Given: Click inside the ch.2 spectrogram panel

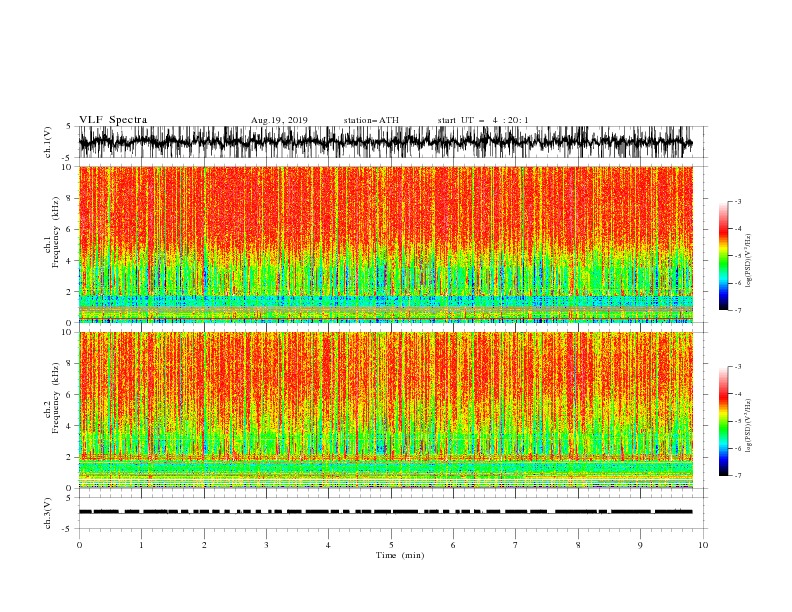Looking at the screenshot, I should point(385,410).
